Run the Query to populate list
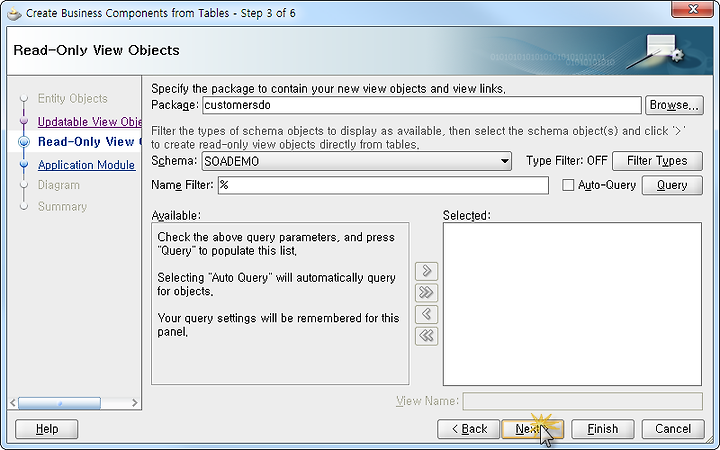Image resolution: width=720 pixels, height=450 pixels. pyautogui.click(x=672, y=185)
